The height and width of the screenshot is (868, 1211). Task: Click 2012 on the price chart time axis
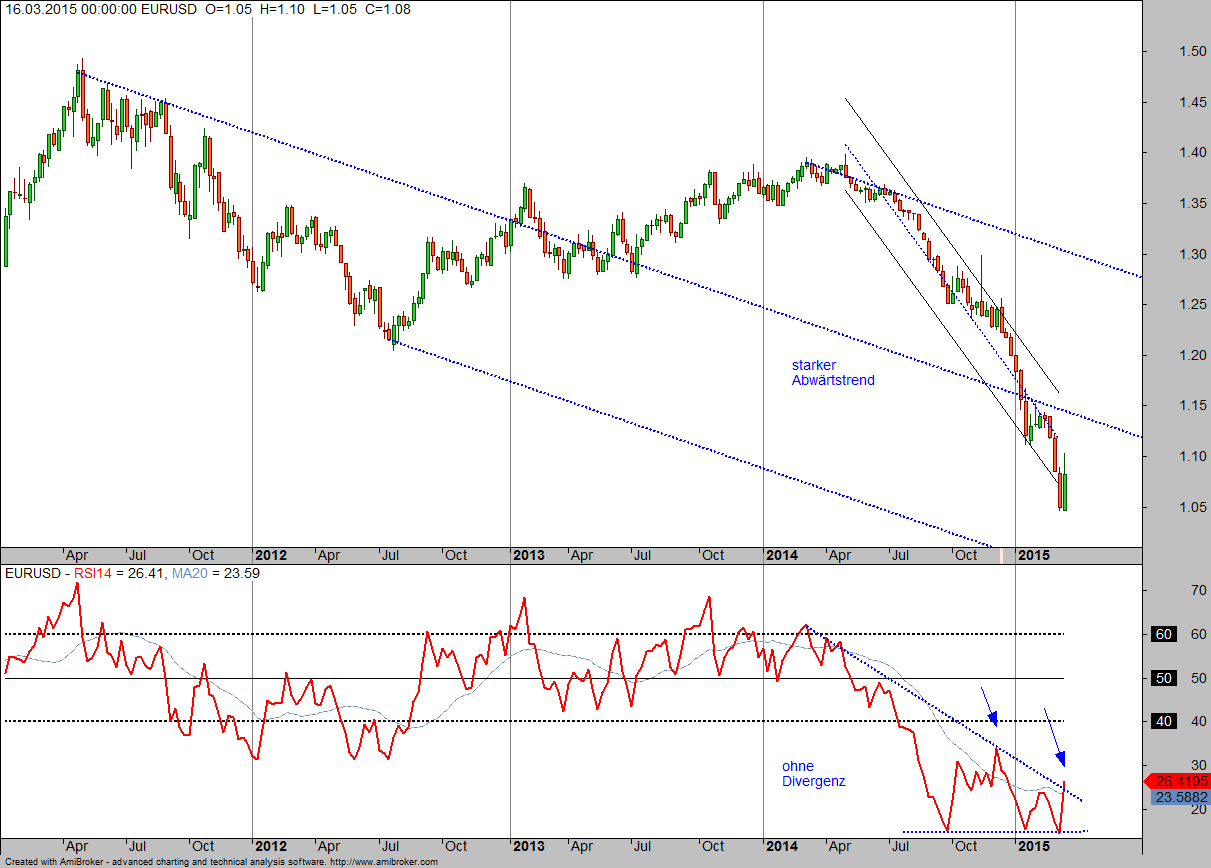[x=272, y=555]
